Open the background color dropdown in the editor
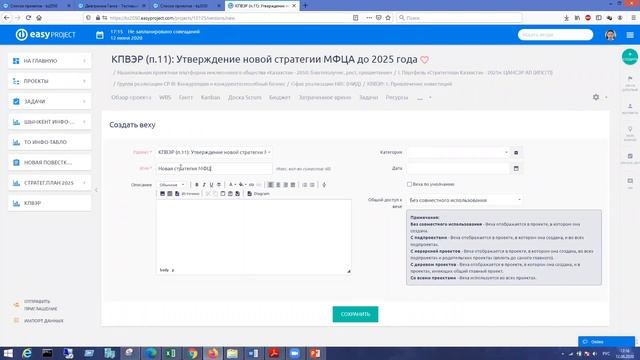The width and height of the screenshot is (640, 360). (x=242, y=185)
